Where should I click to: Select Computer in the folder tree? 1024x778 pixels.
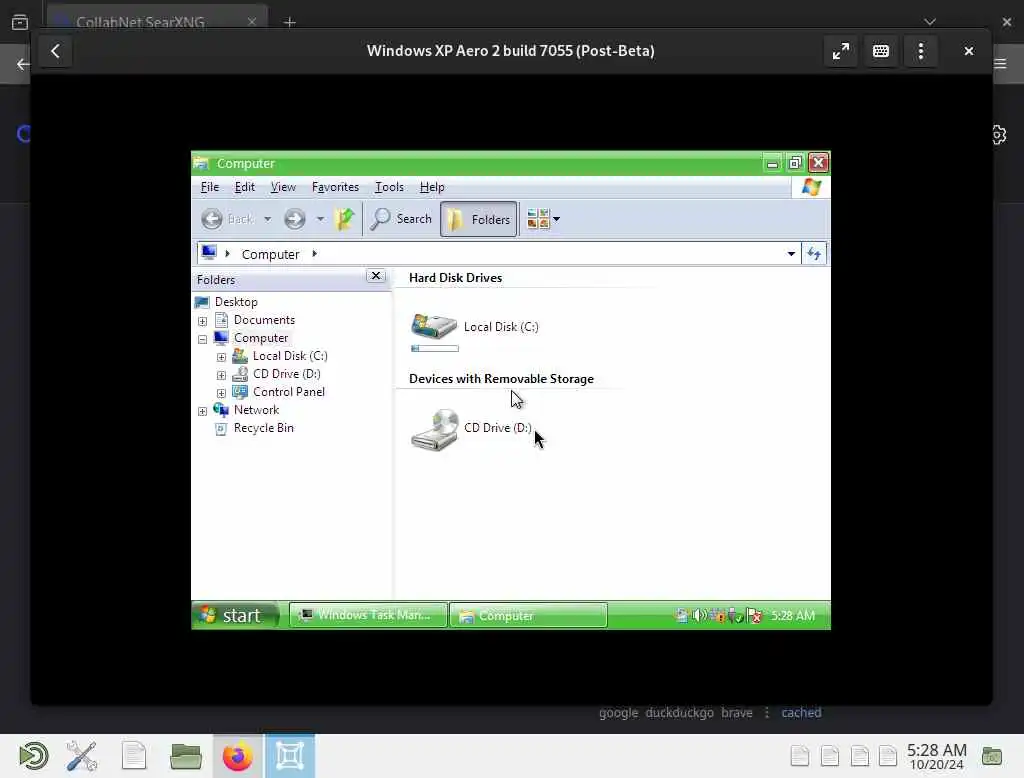pyautogui.click(x=261, y=338)
